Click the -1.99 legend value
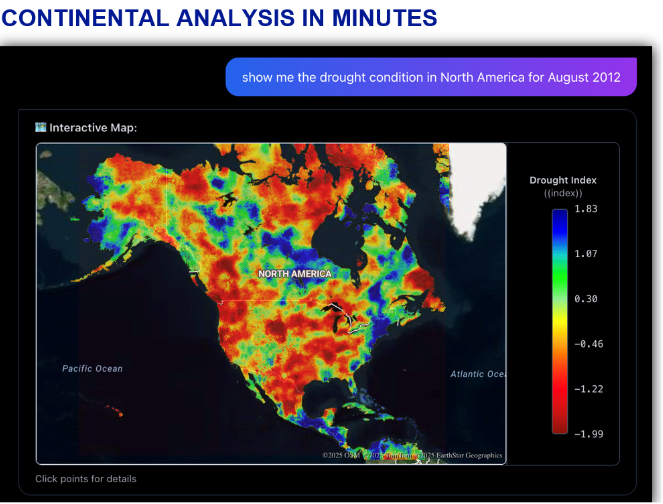The height and width of the screenshot is (504, 663). pos(589,434)
